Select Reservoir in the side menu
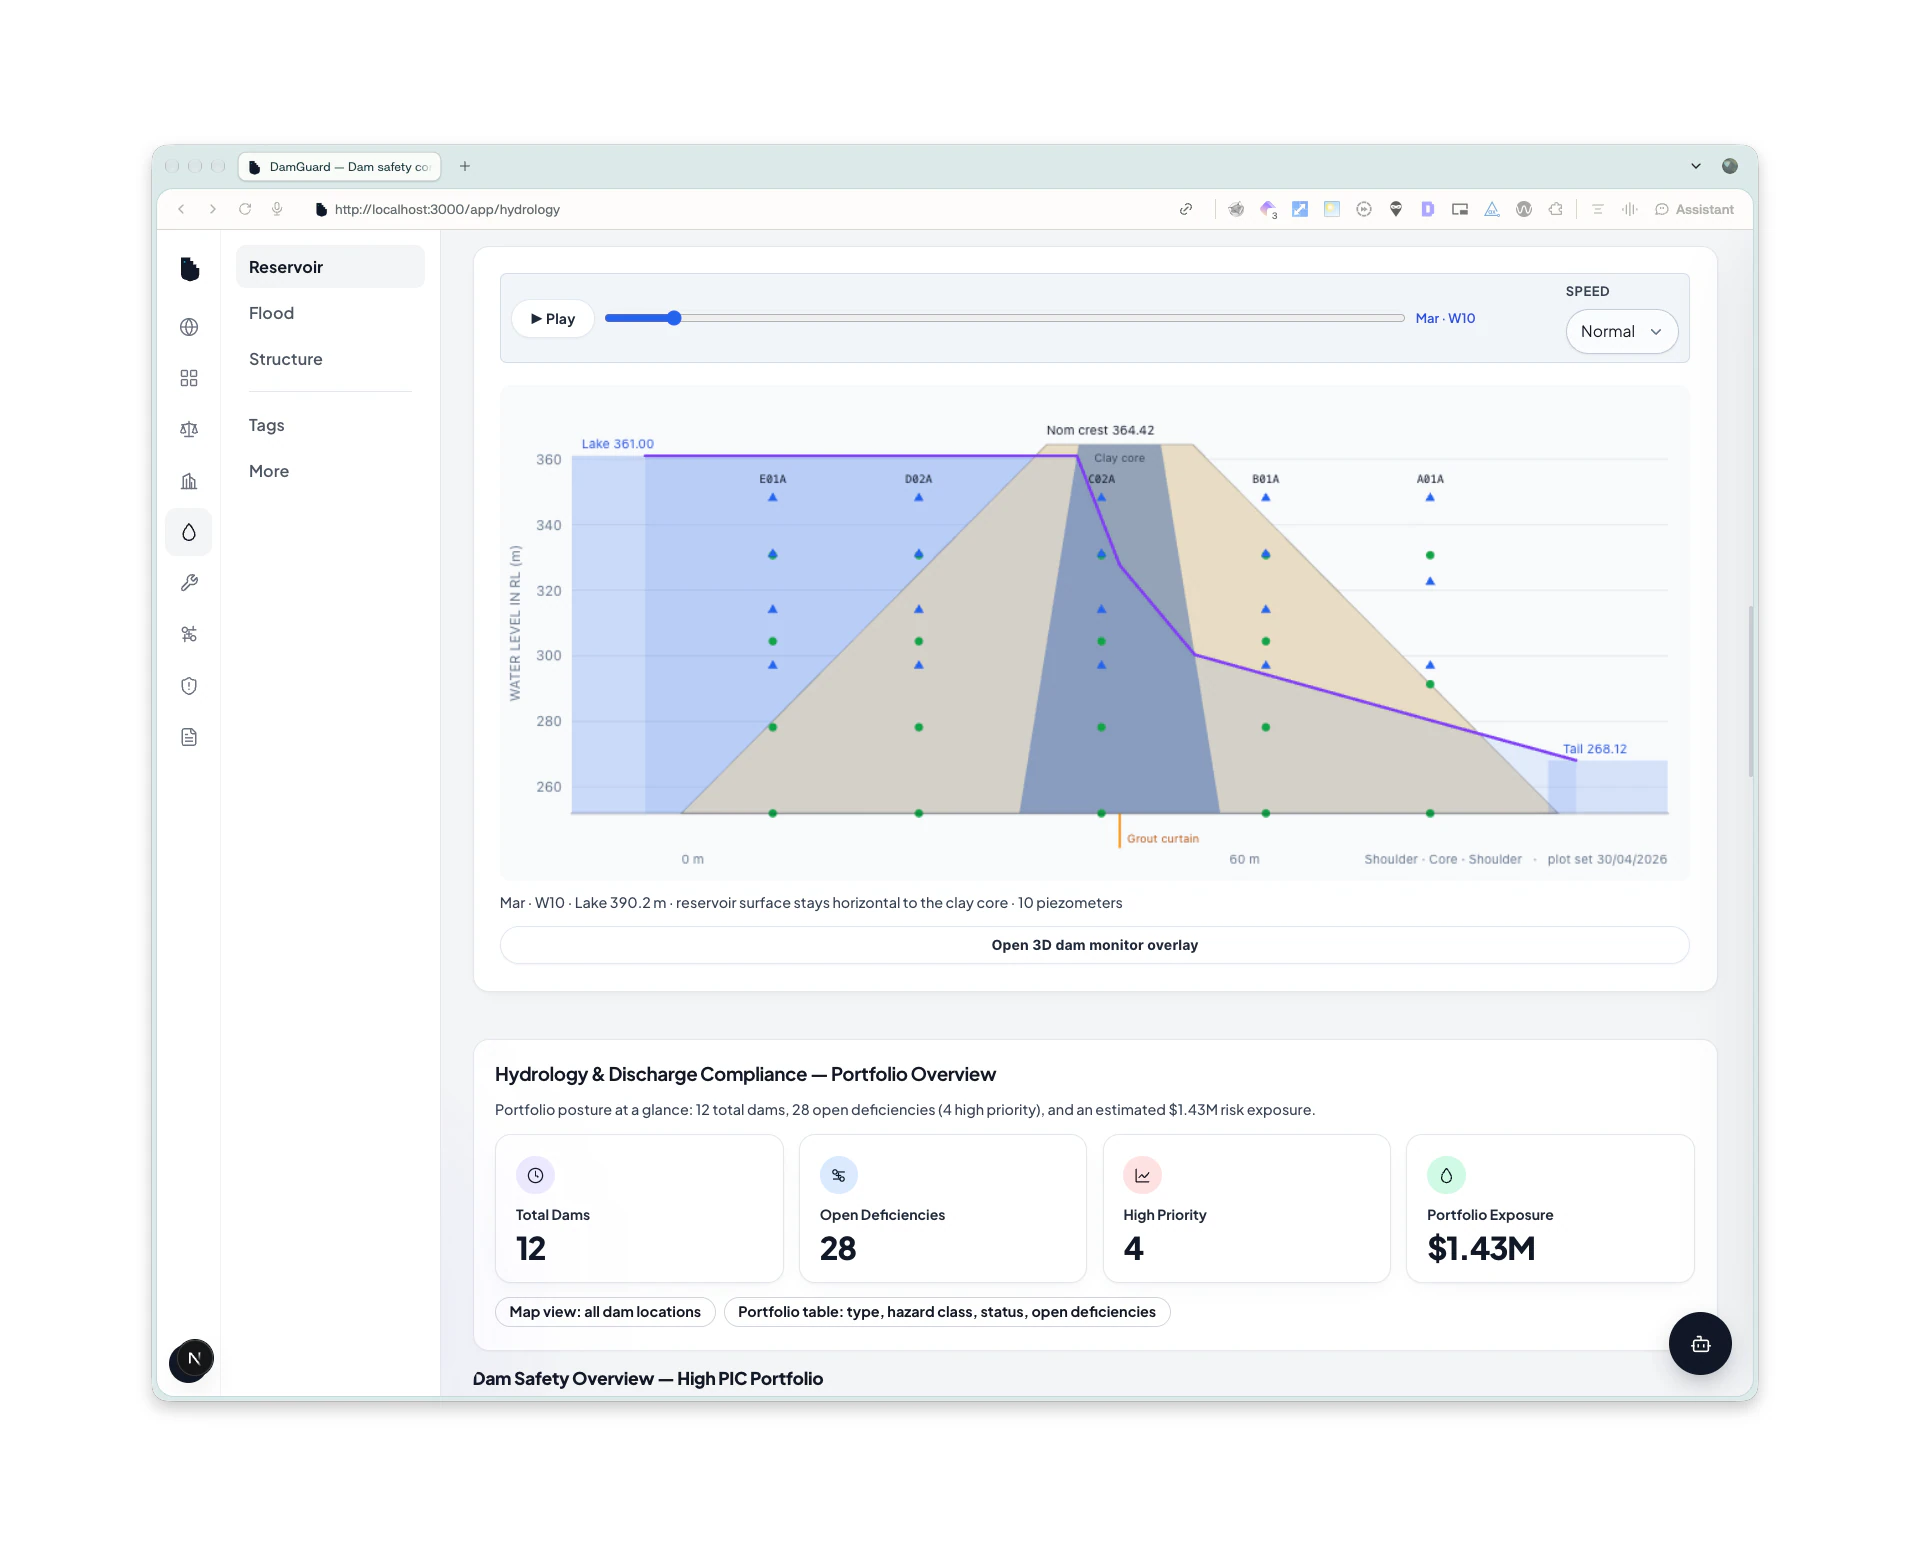 [x=330, y=267]
